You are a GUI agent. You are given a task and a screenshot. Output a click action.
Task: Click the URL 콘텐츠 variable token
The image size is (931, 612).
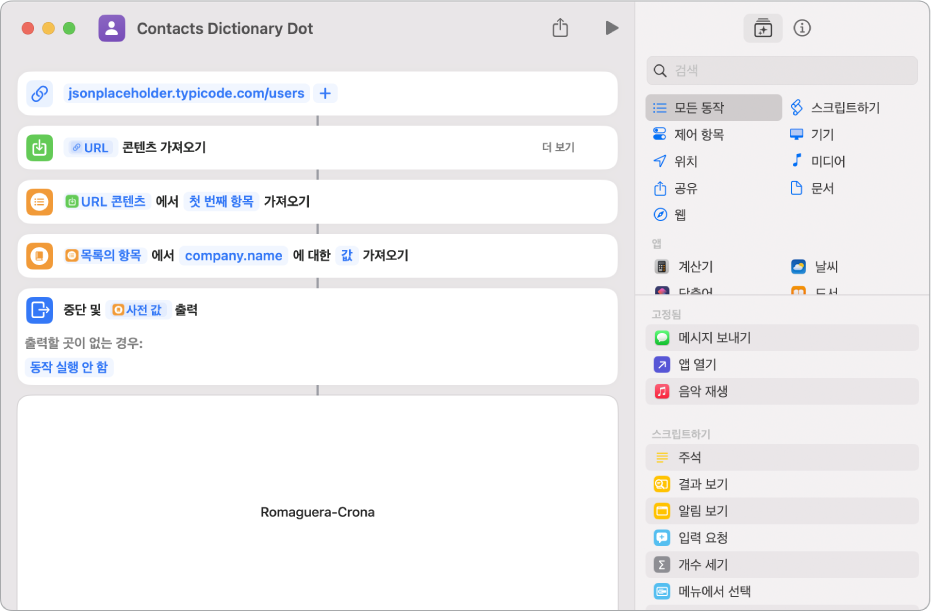coord(106,202)
